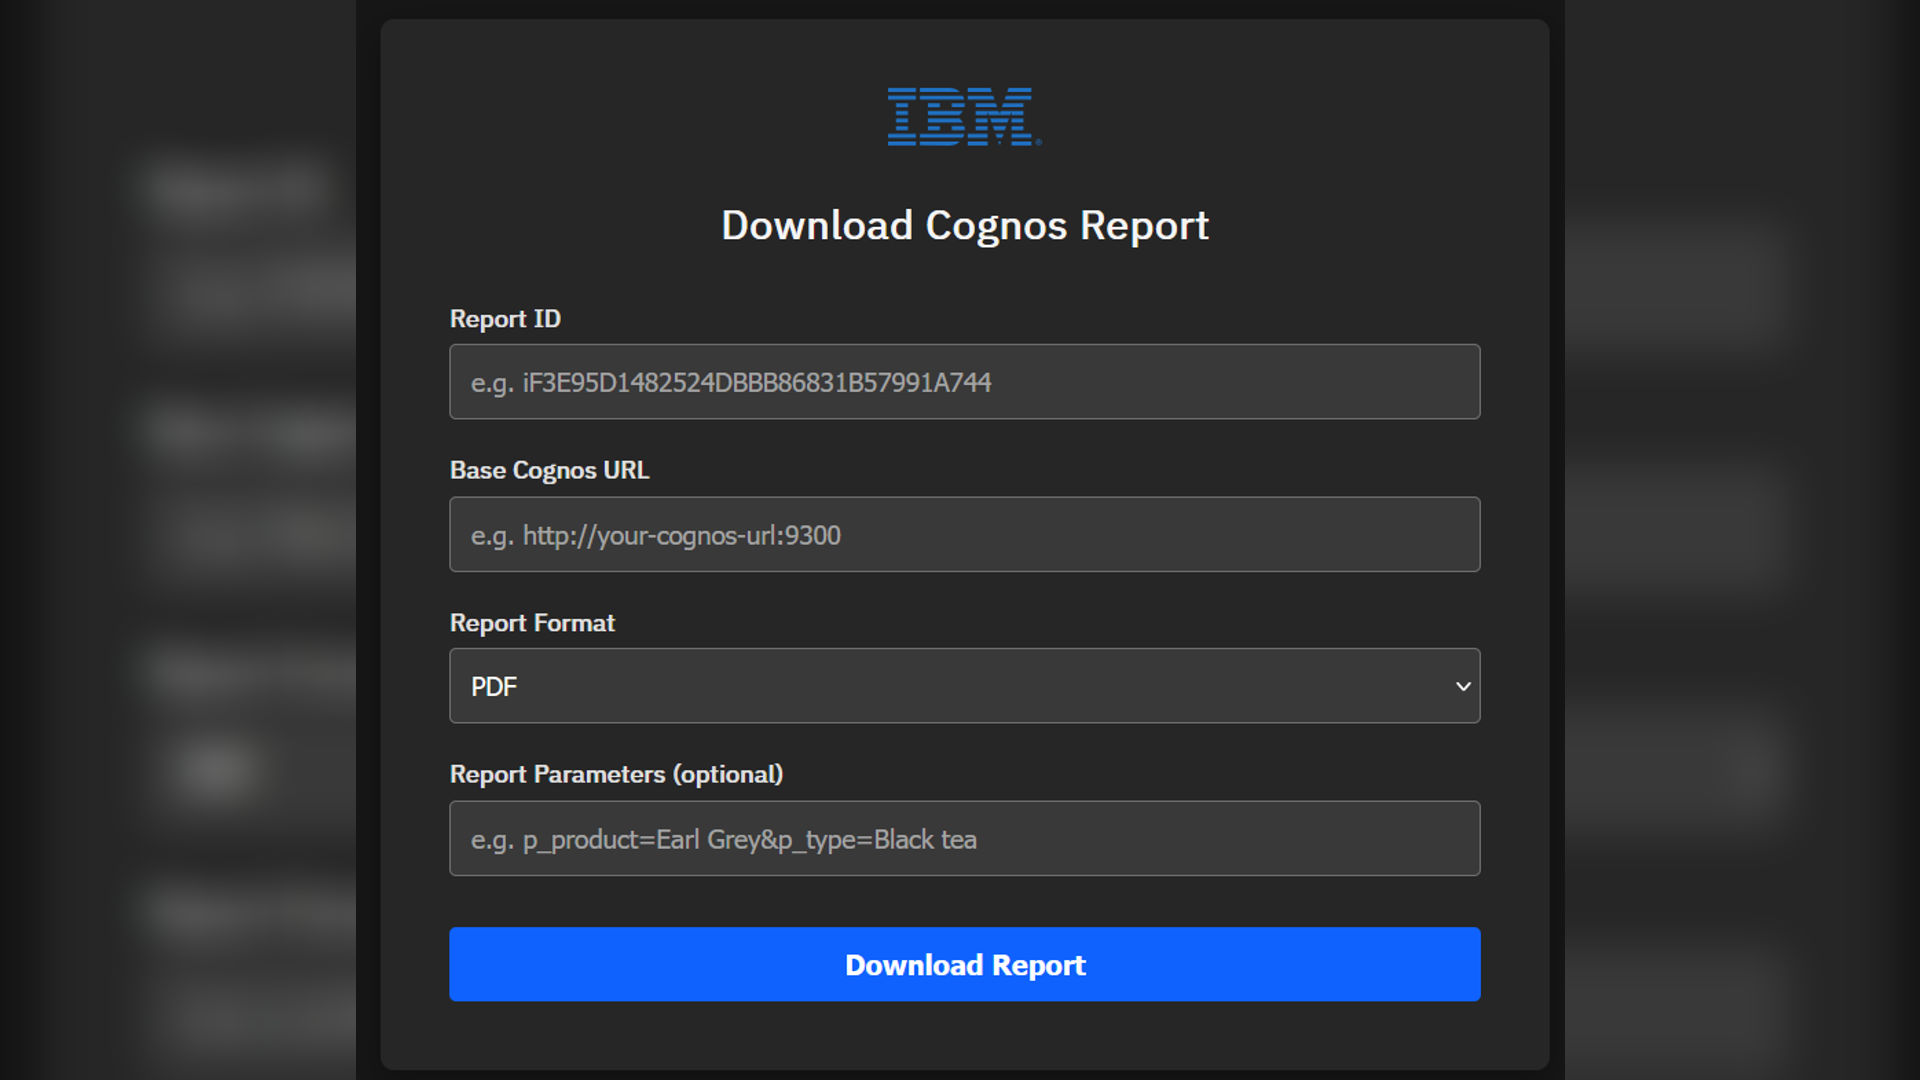
Task: Click the Report Format label
Action: click(x=532, y=623)
